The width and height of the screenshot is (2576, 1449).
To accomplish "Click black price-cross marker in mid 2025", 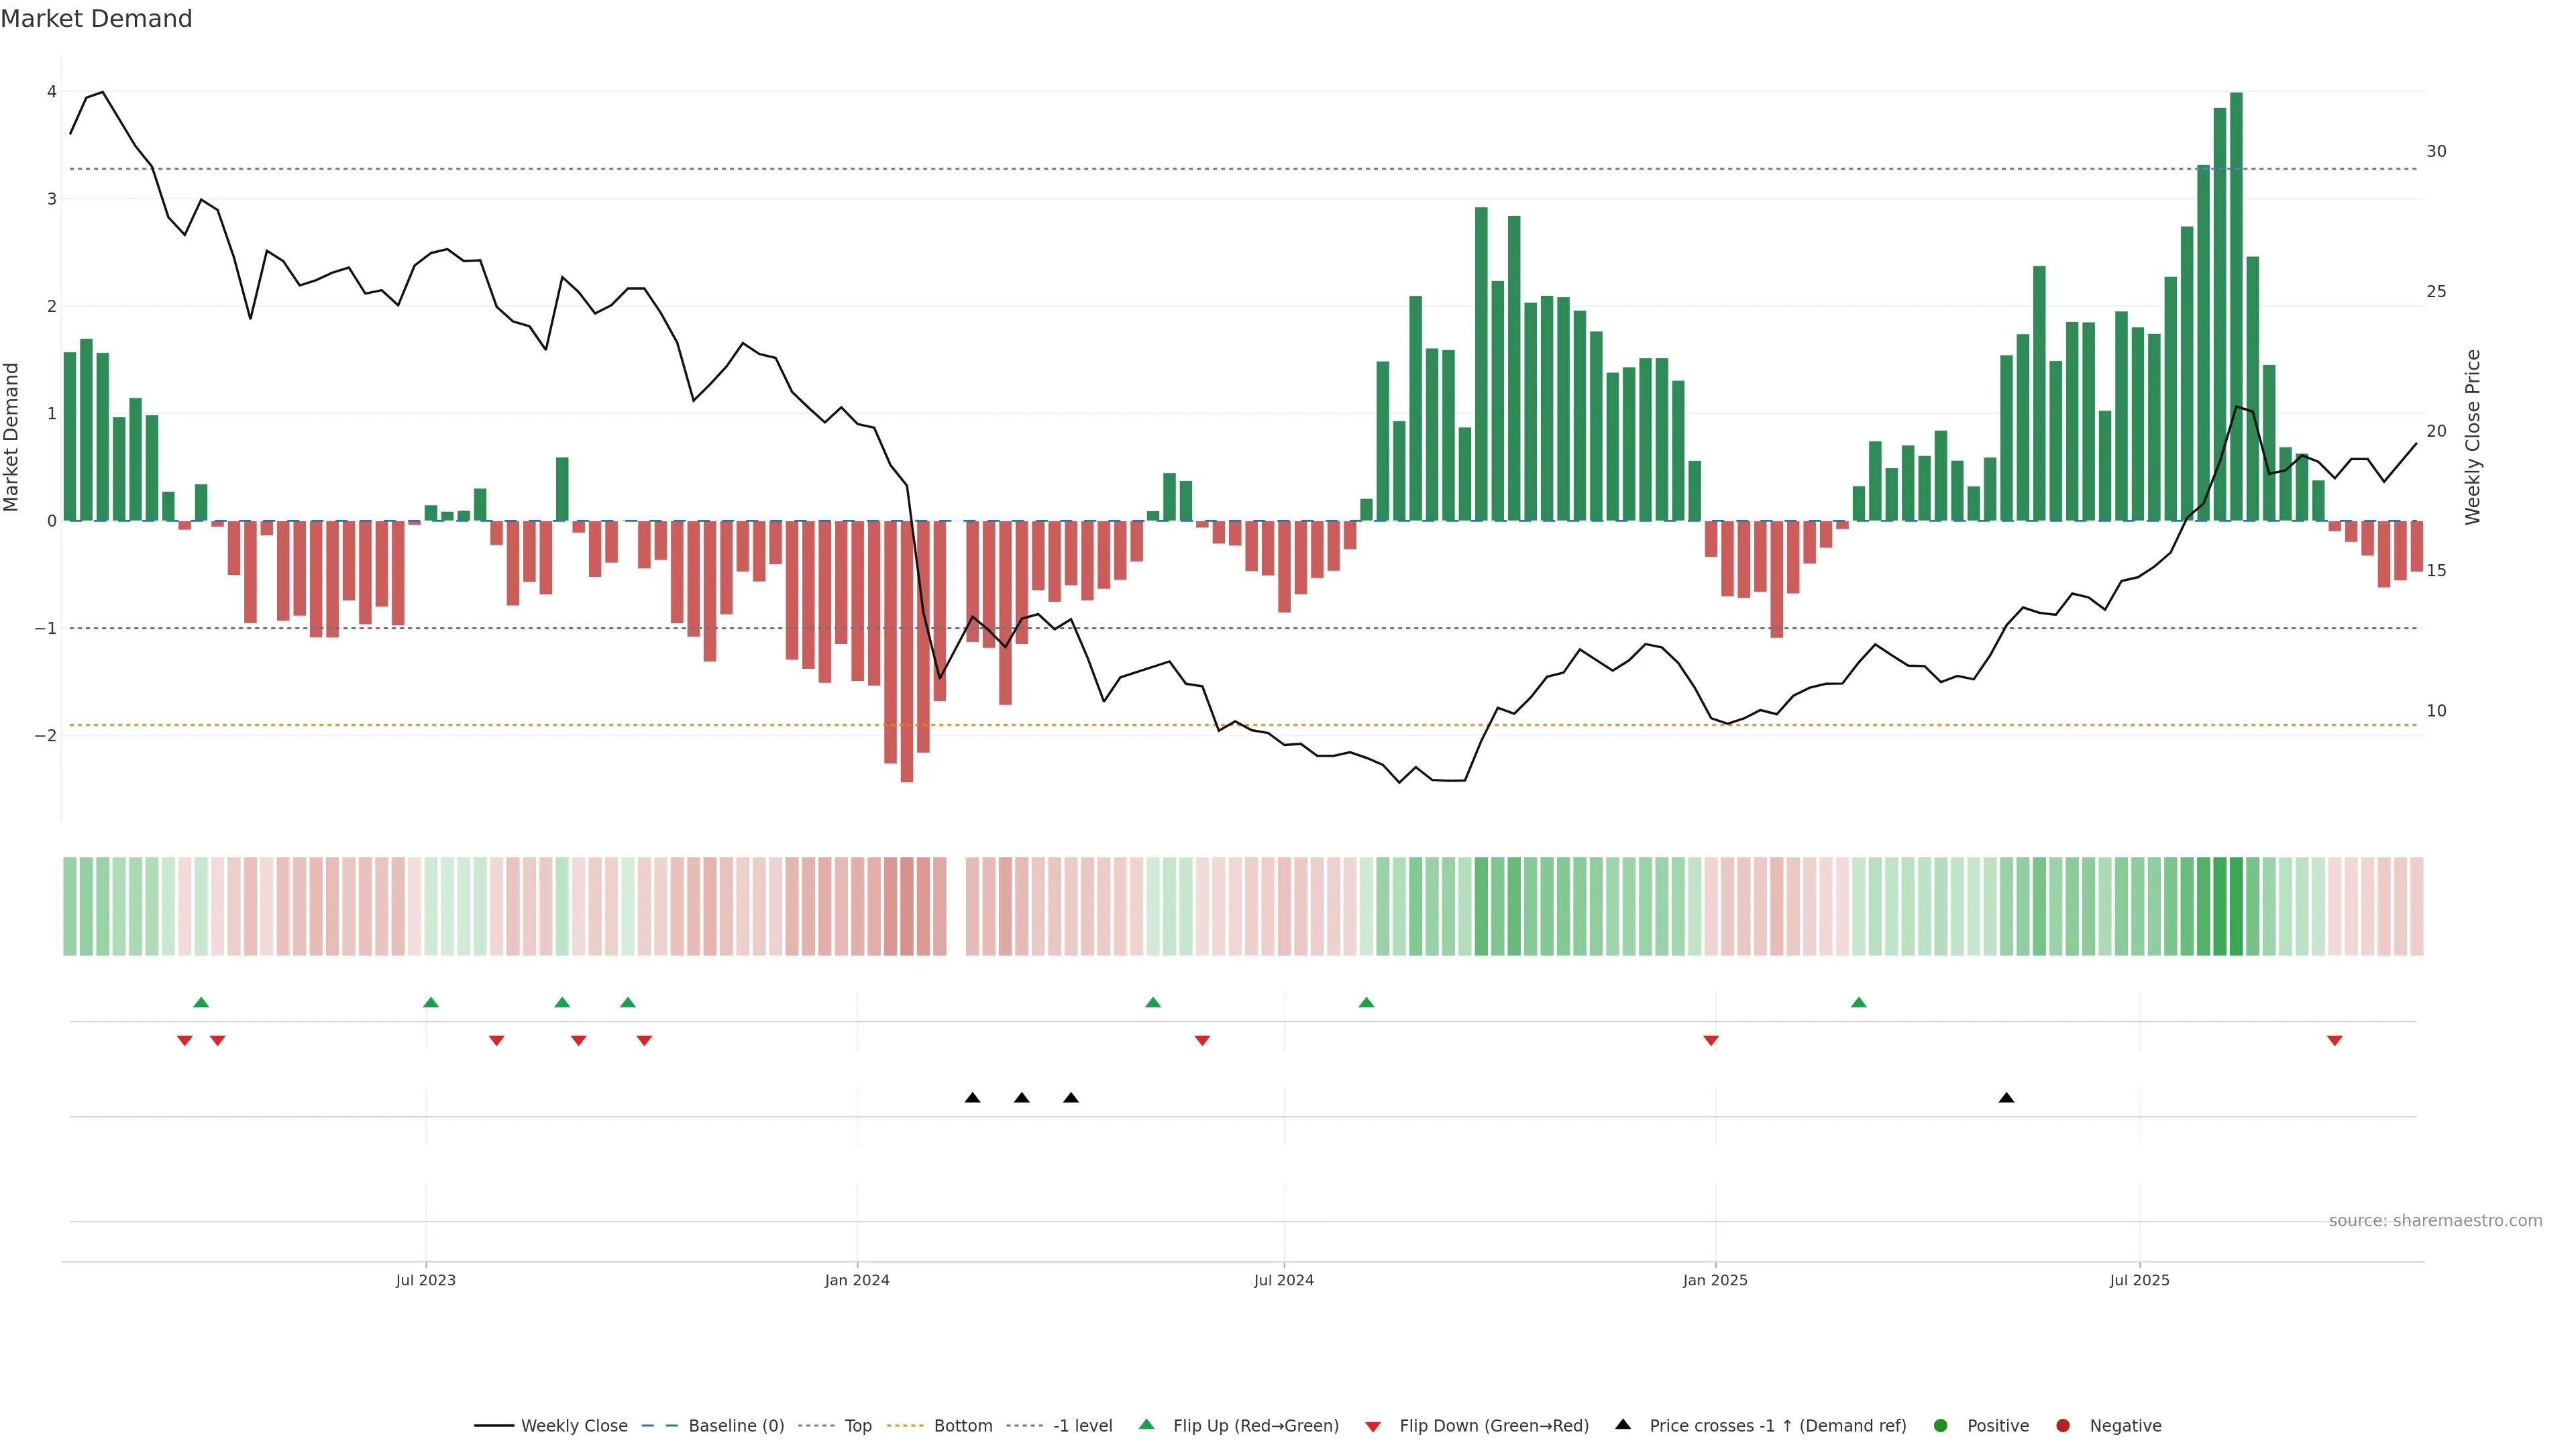I will tap(2006, 1098).
